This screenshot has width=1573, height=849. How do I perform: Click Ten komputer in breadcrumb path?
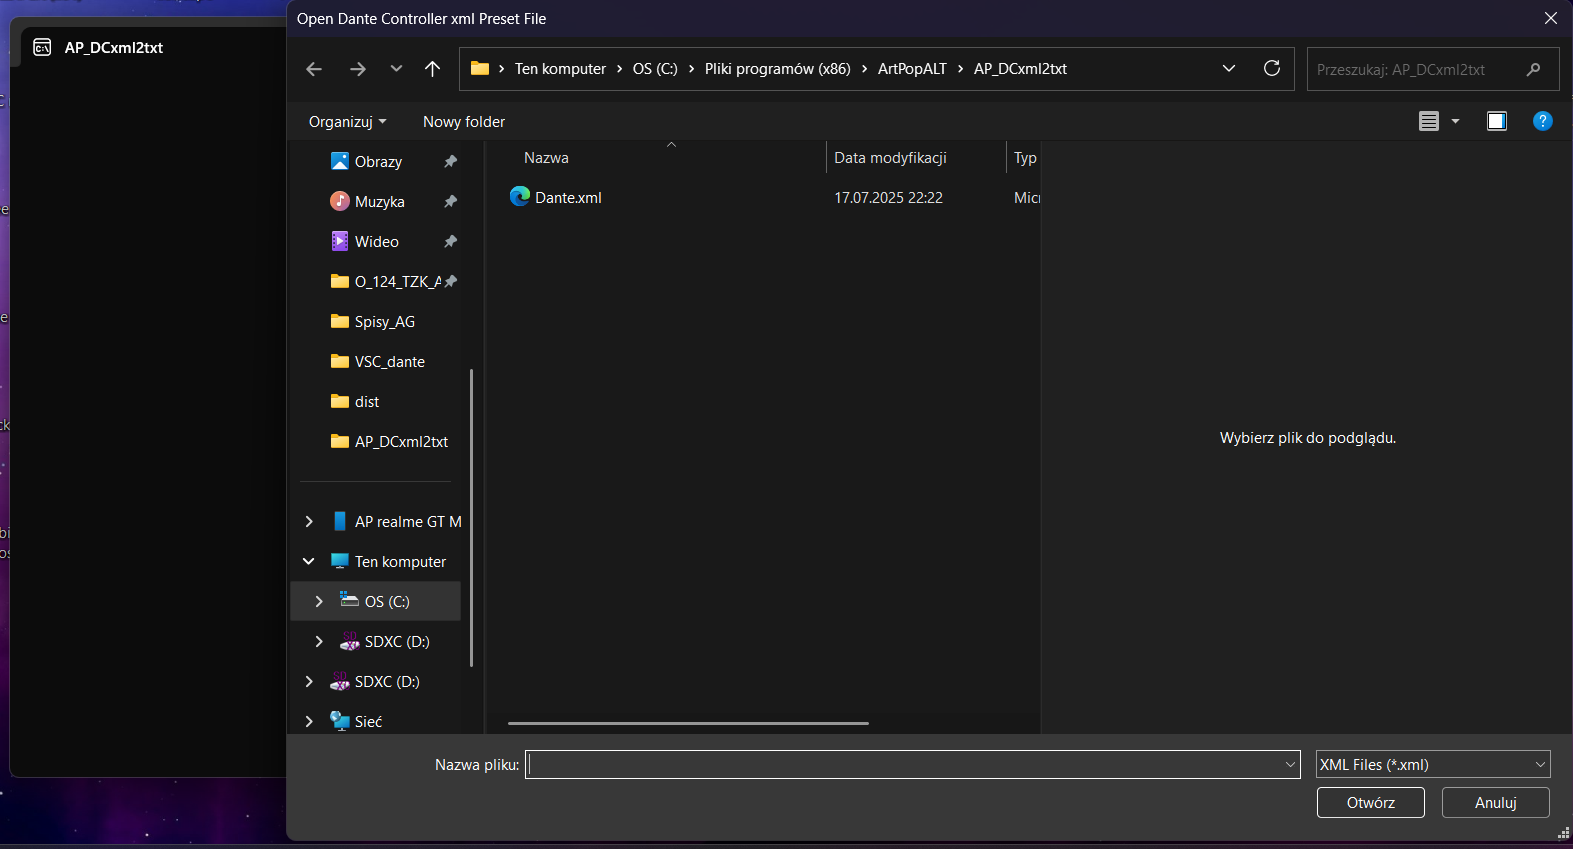point(560,69)
